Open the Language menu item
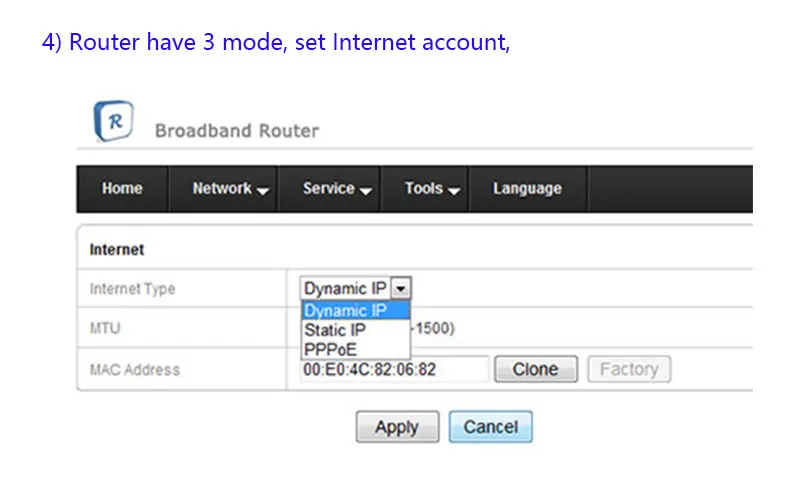Image resolution: width=800 pixels, height=500 pixels. (x=528, y=188)
